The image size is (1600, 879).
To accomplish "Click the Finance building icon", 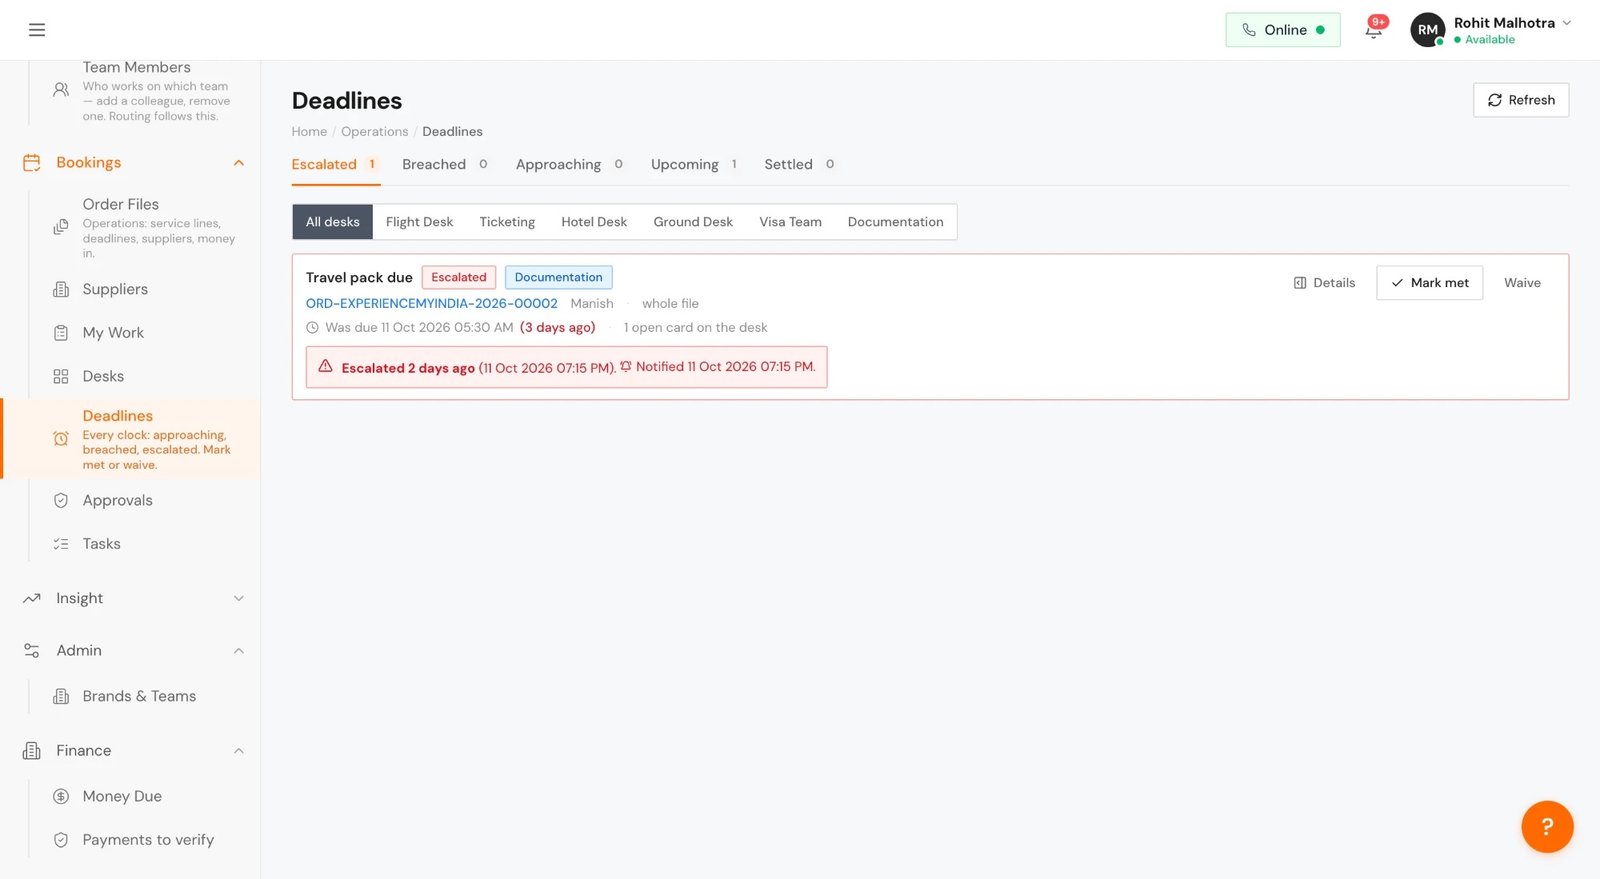I will coord(32,750).
